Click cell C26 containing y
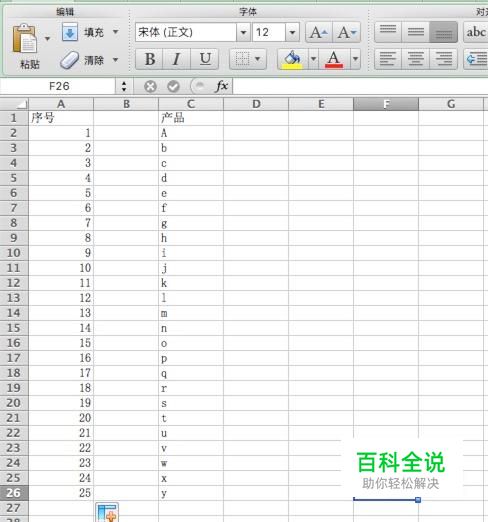 coord(191,493)
